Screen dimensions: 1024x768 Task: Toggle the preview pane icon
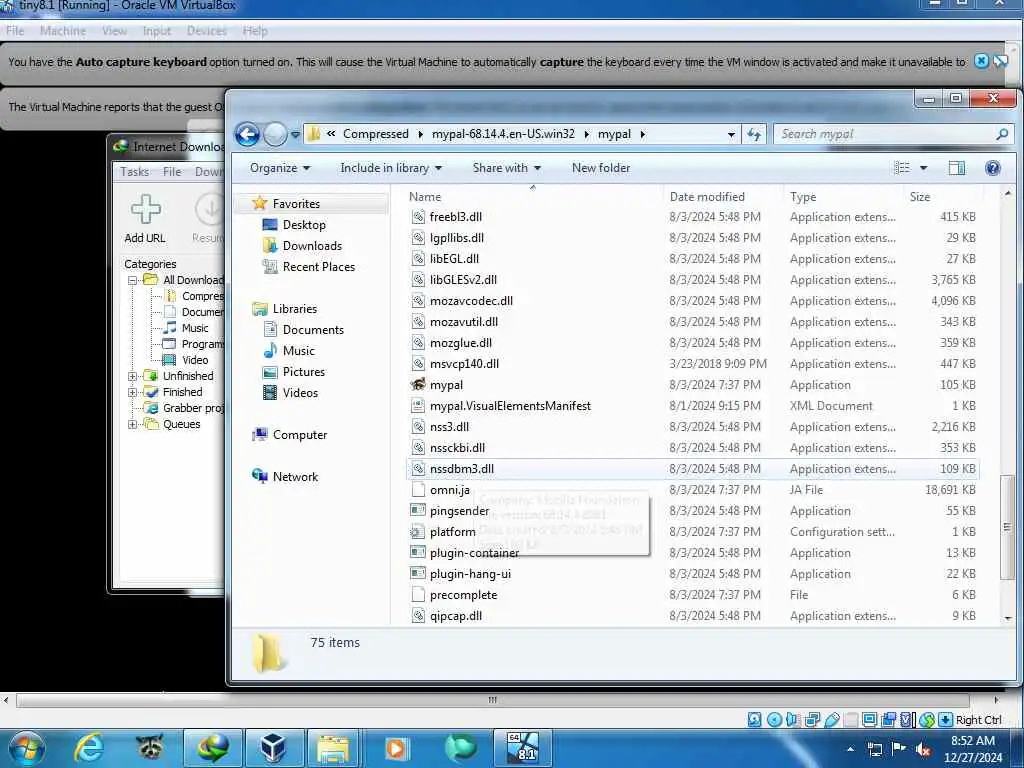coord(957,168)
